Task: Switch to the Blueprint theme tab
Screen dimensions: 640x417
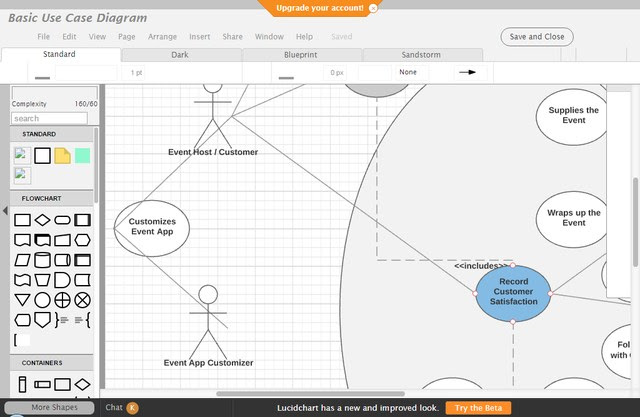Action: (301, 55)
